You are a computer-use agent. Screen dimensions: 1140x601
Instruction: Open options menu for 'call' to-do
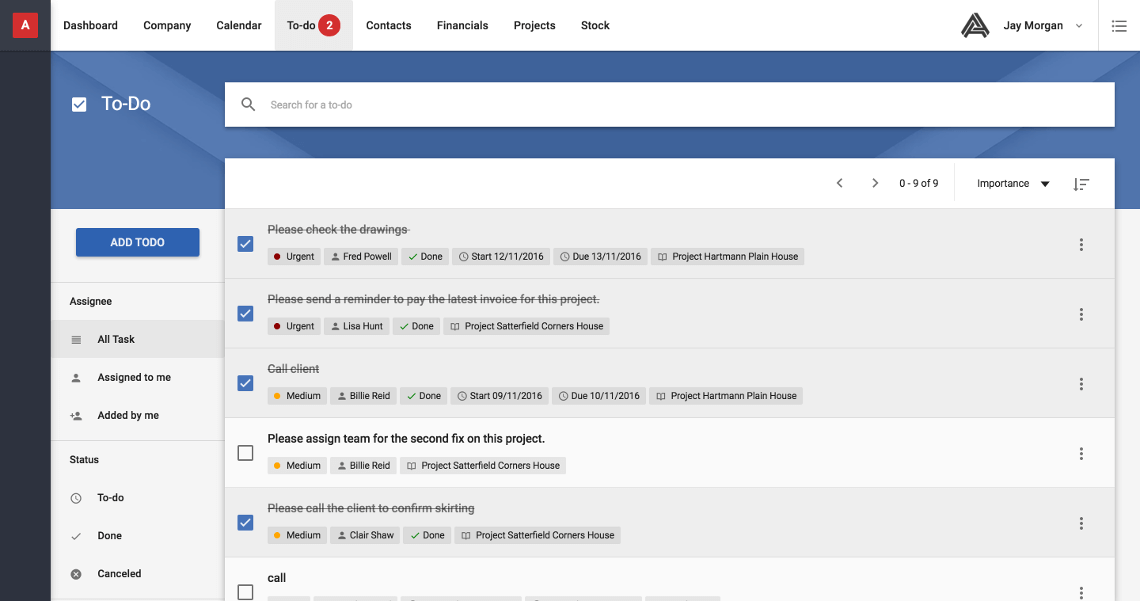coord(1081,592)
